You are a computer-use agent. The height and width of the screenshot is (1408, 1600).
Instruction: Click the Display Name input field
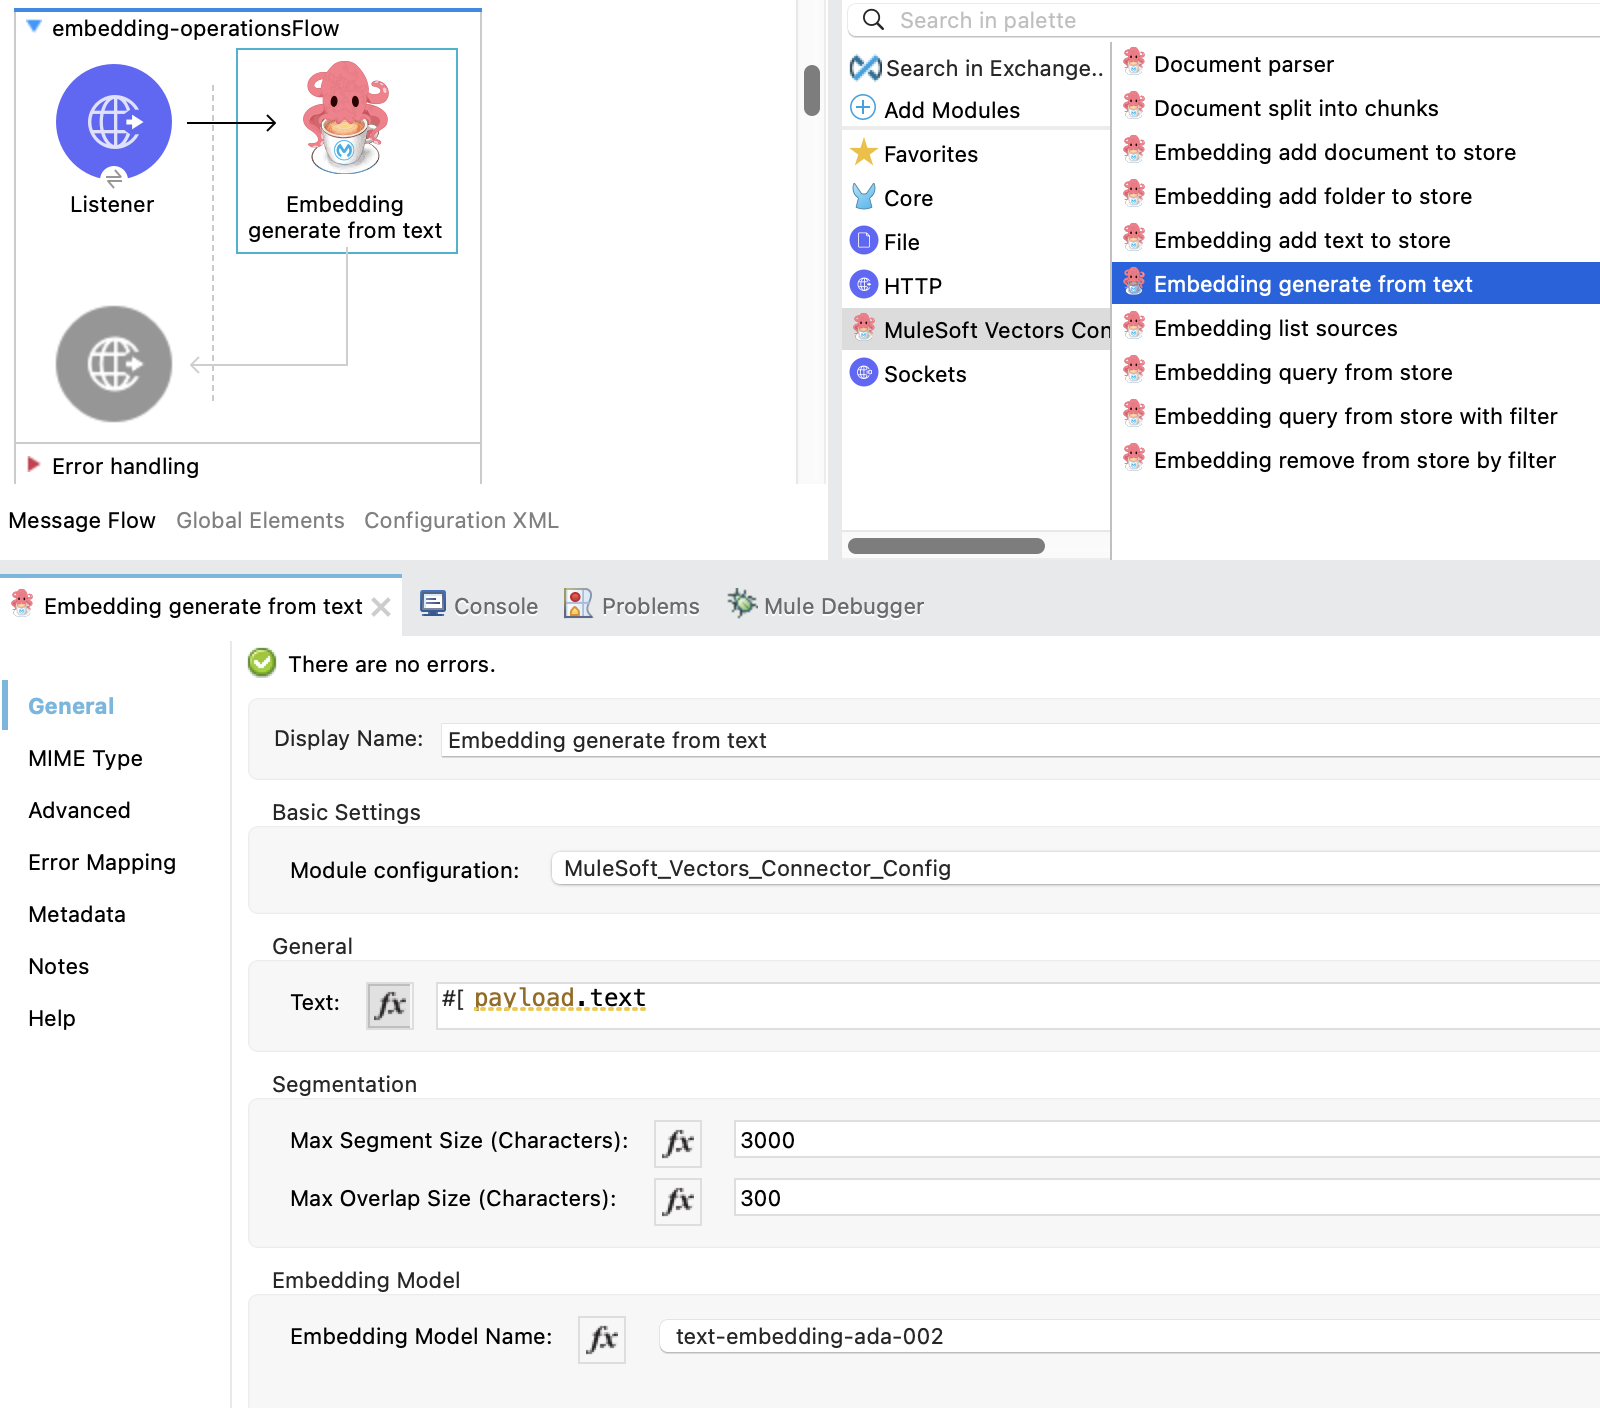pyautogui.click(x=1020, y=740)
